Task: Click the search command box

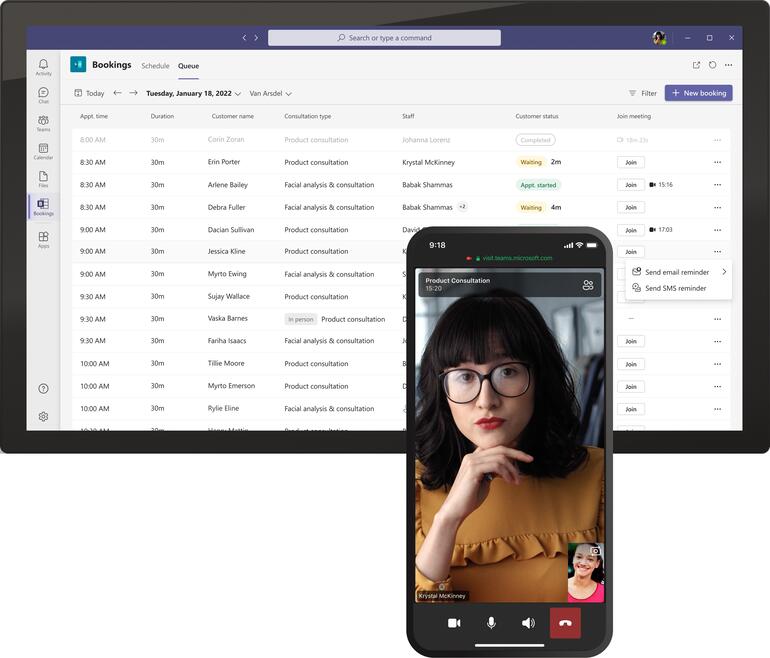Action: point(384,38)
